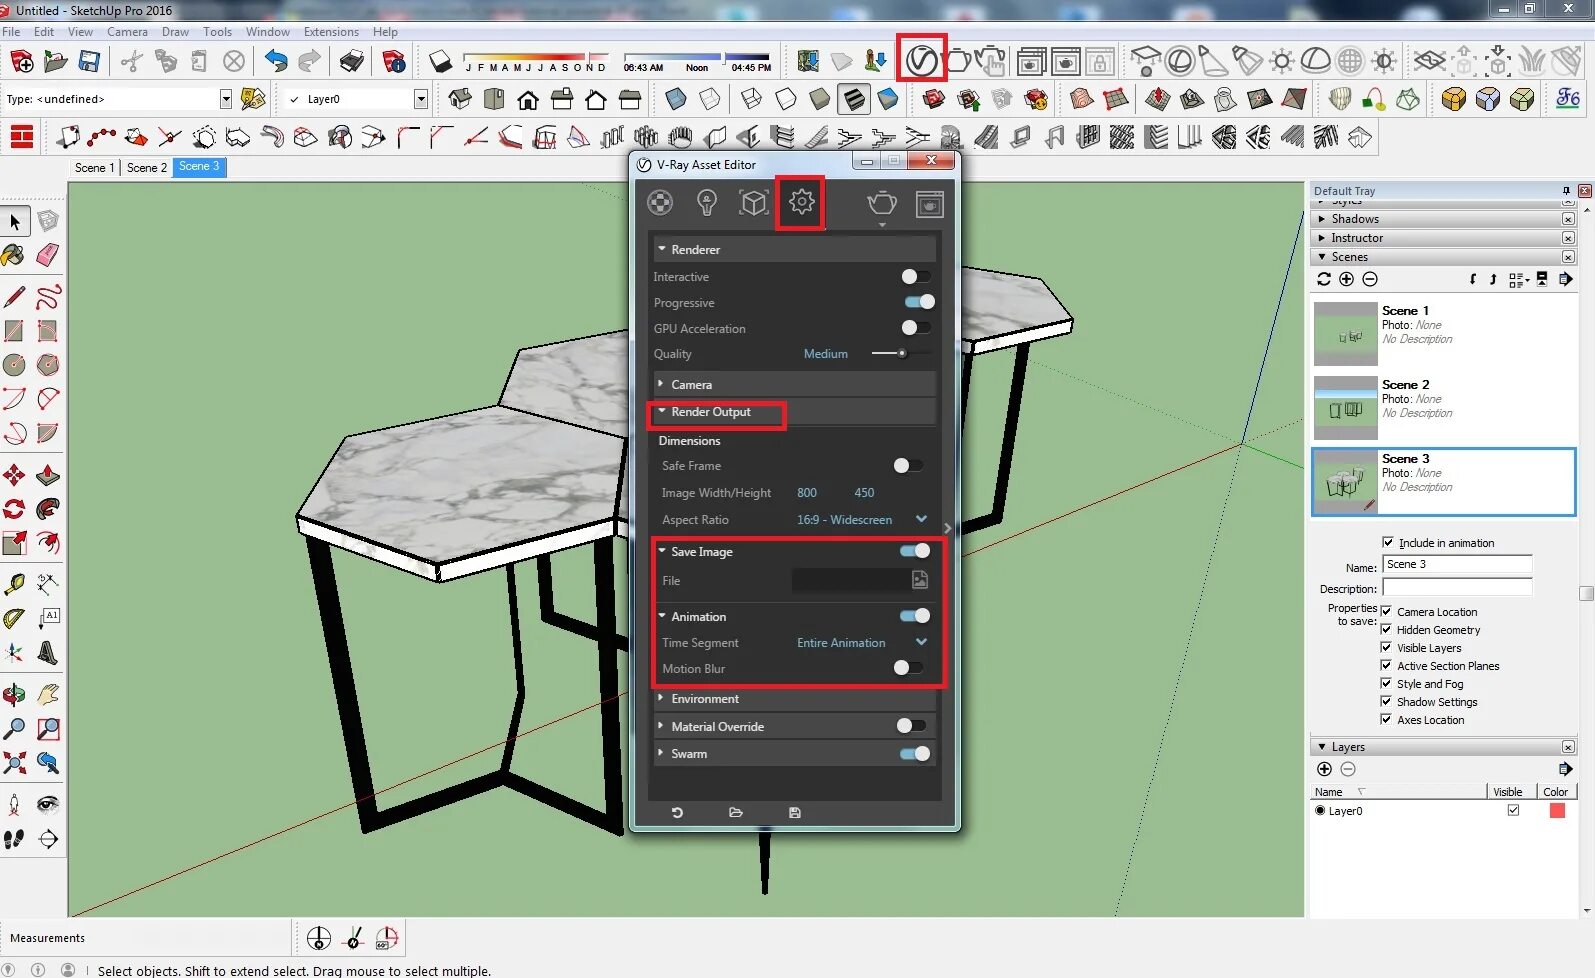Image resolution: width=1595 pixels, height=978 pixels.
Task: Toggle Layer0 visible checkbox
Action: tap(1513, 810)
